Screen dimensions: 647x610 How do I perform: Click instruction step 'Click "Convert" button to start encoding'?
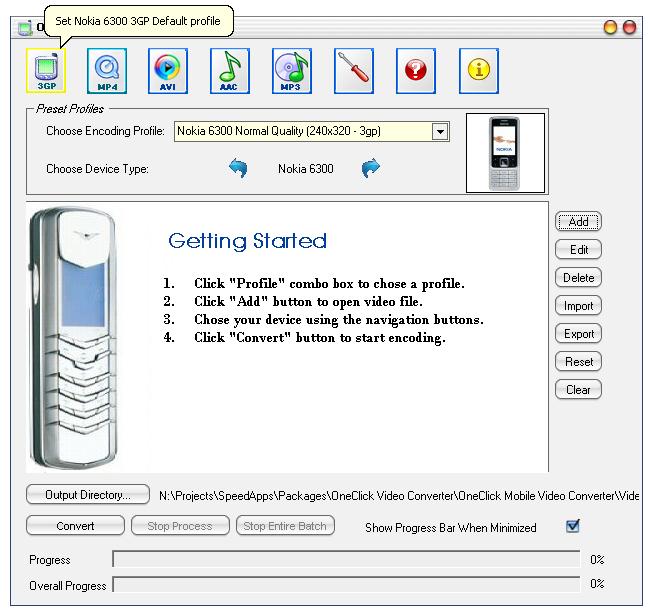pyautogui.click(x=320, y=338)
